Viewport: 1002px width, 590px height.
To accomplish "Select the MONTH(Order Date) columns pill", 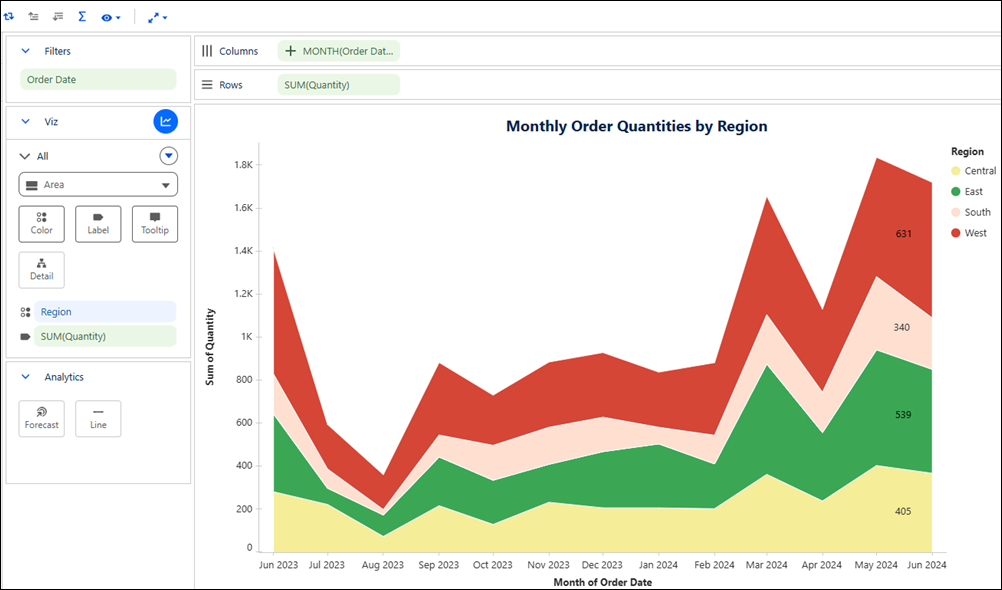I will [x=339, y=51].
